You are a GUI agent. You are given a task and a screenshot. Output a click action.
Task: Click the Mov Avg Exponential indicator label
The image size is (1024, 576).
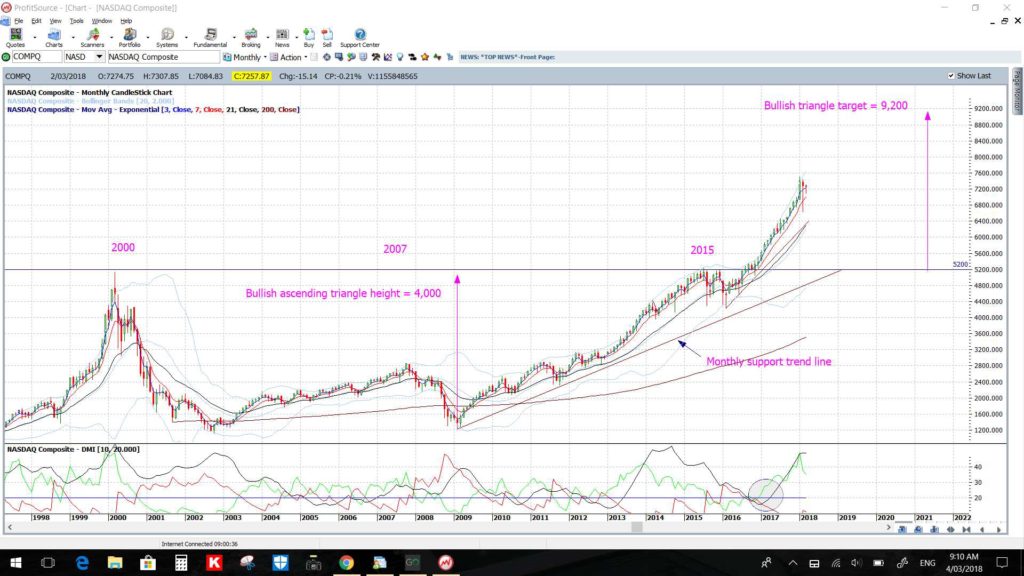point(153,110)
